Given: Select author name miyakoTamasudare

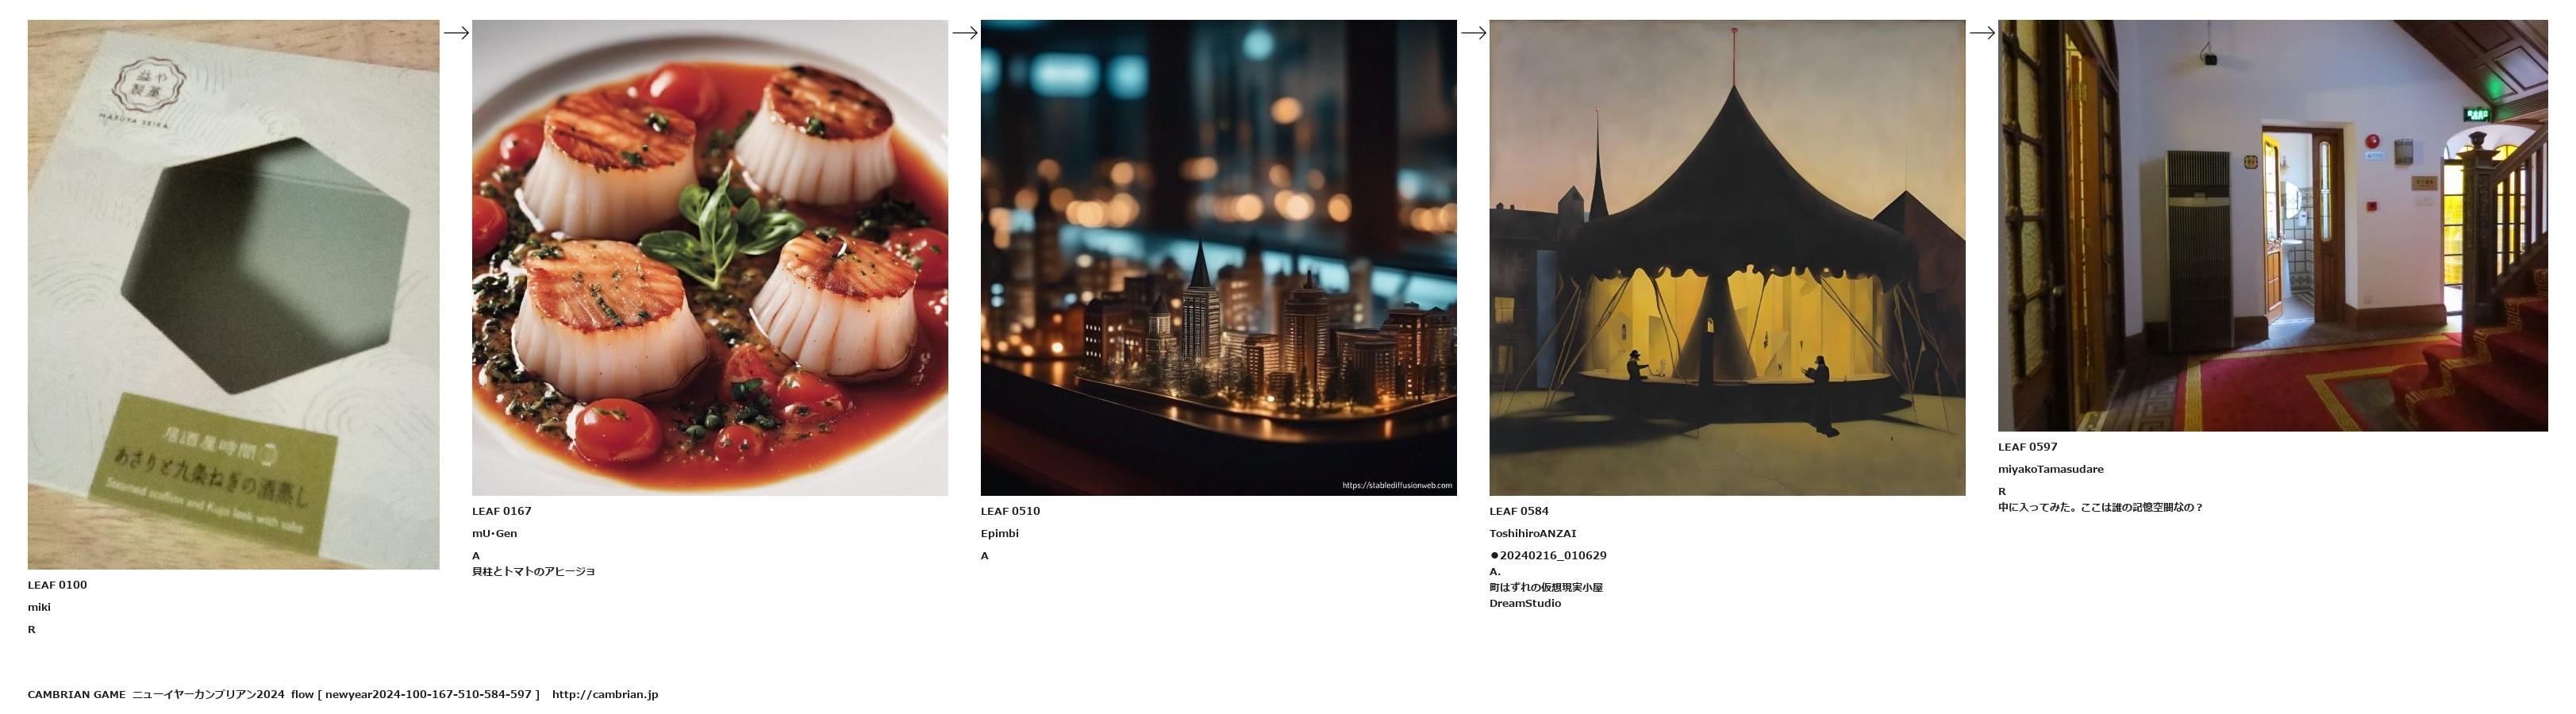Looking at the screenshot, I should (2050, 469).
